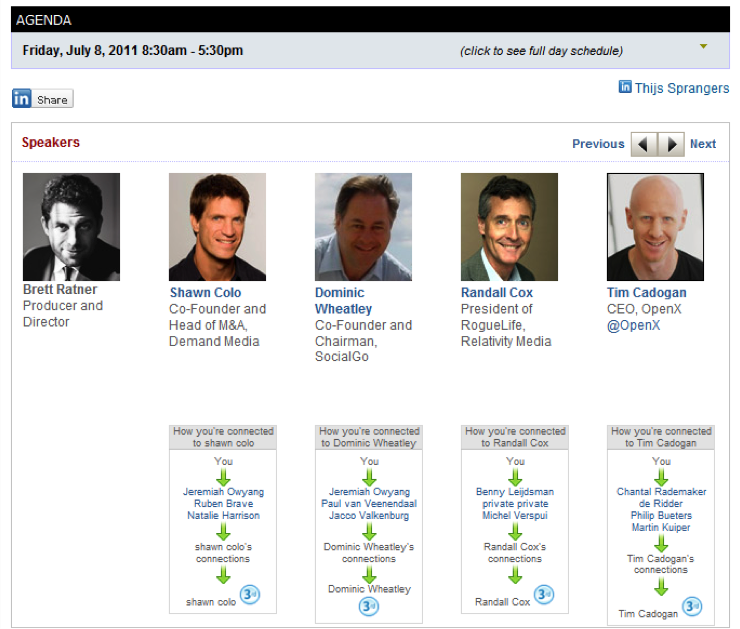Click Jeremiah Owyang in Dominic Wheatley's connection box

pos(369,492)
